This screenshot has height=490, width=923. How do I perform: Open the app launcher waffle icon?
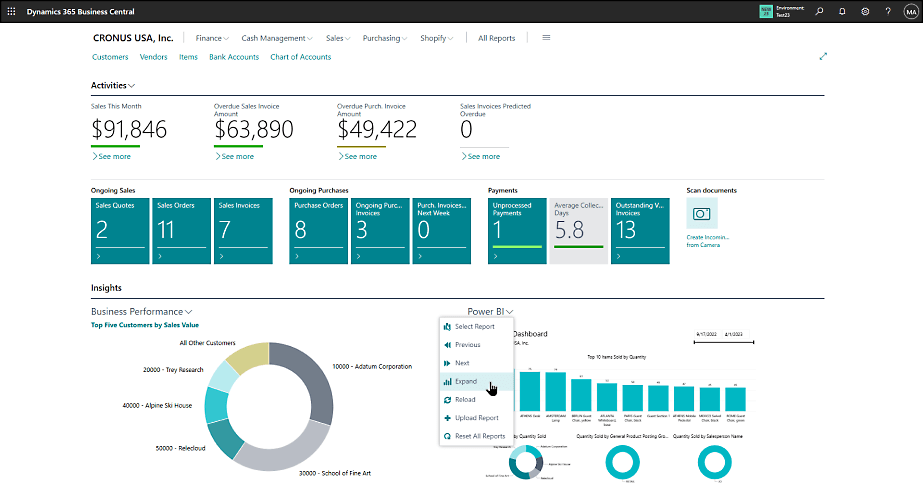coord(11,11)
